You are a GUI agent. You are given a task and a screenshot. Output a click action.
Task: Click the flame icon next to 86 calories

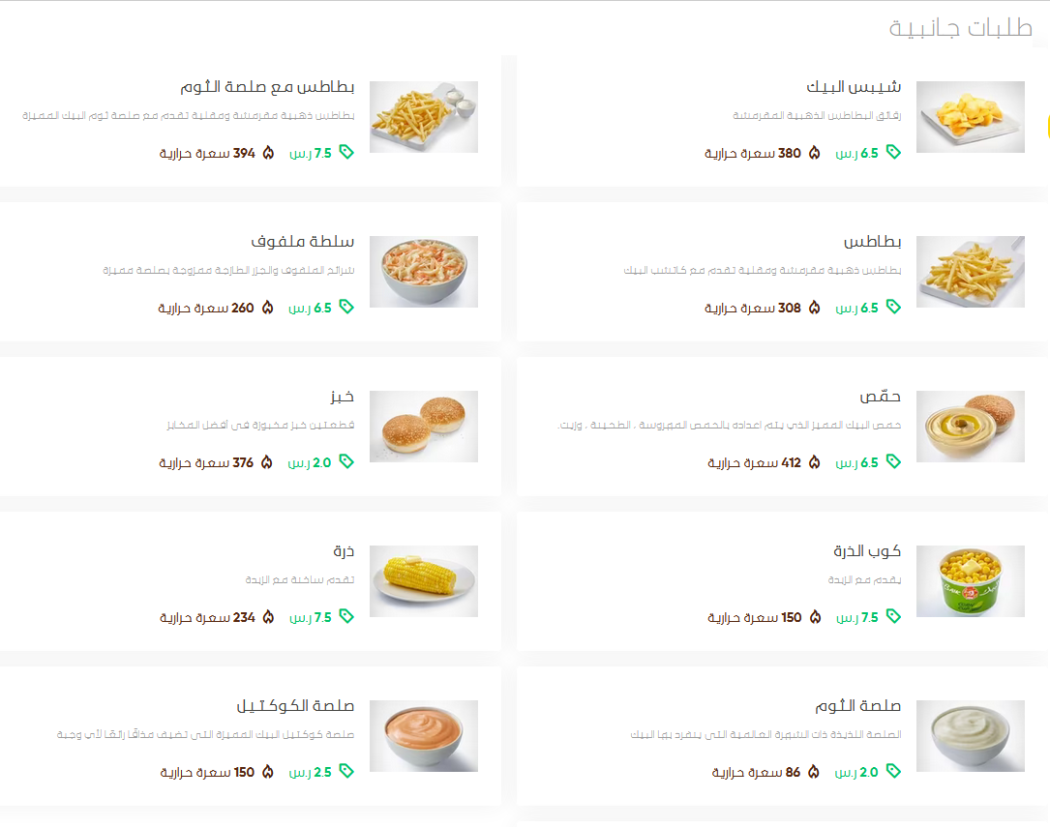[814, 771]
